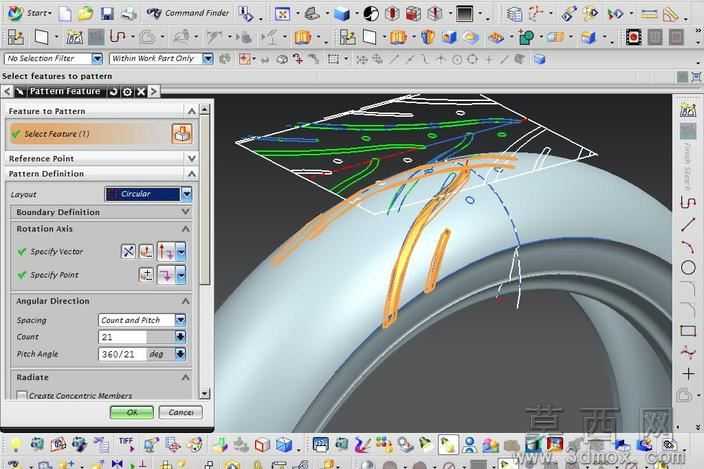This screenshot has height=469, width=704.
Task: Click dialog scrollbar down arrow
Action: pos(205,394)
